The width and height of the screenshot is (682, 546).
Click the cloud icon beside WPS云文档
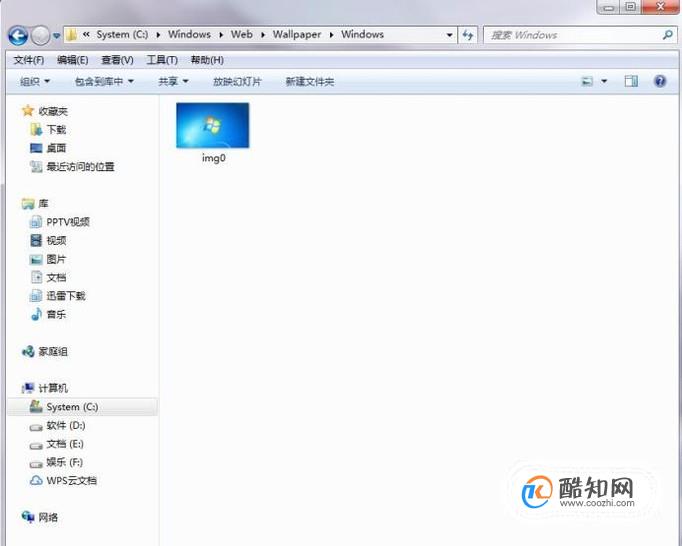tap(36, 481)
